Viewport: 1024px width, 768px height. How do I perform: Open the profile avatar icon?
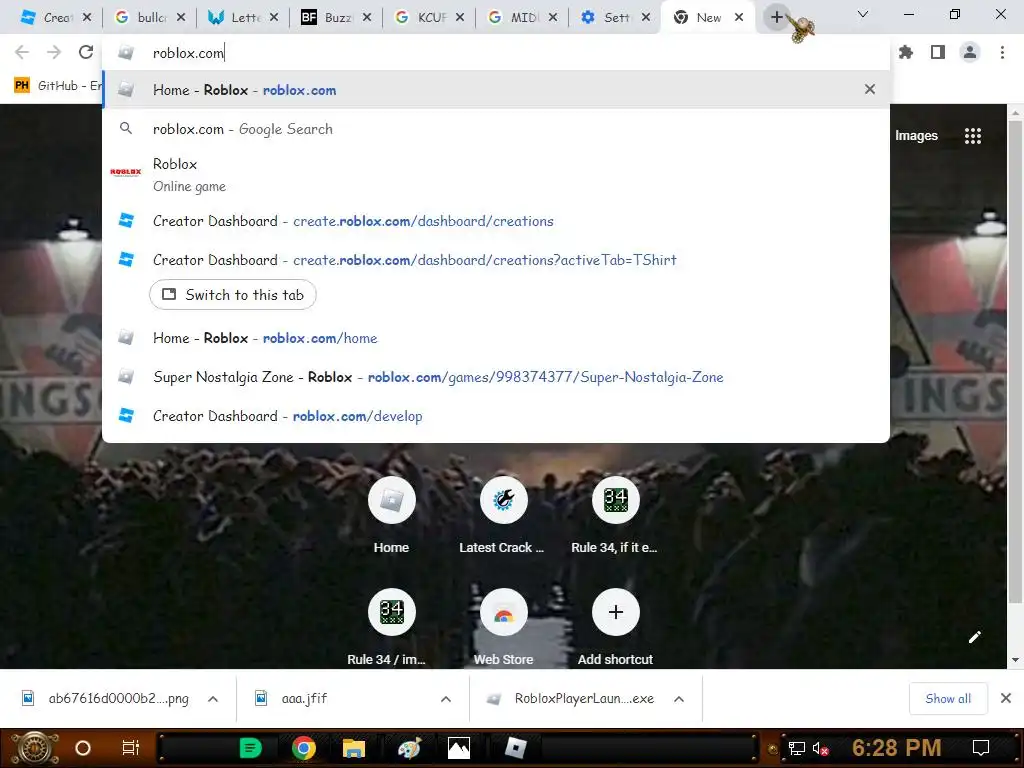[x=970, y=52]
